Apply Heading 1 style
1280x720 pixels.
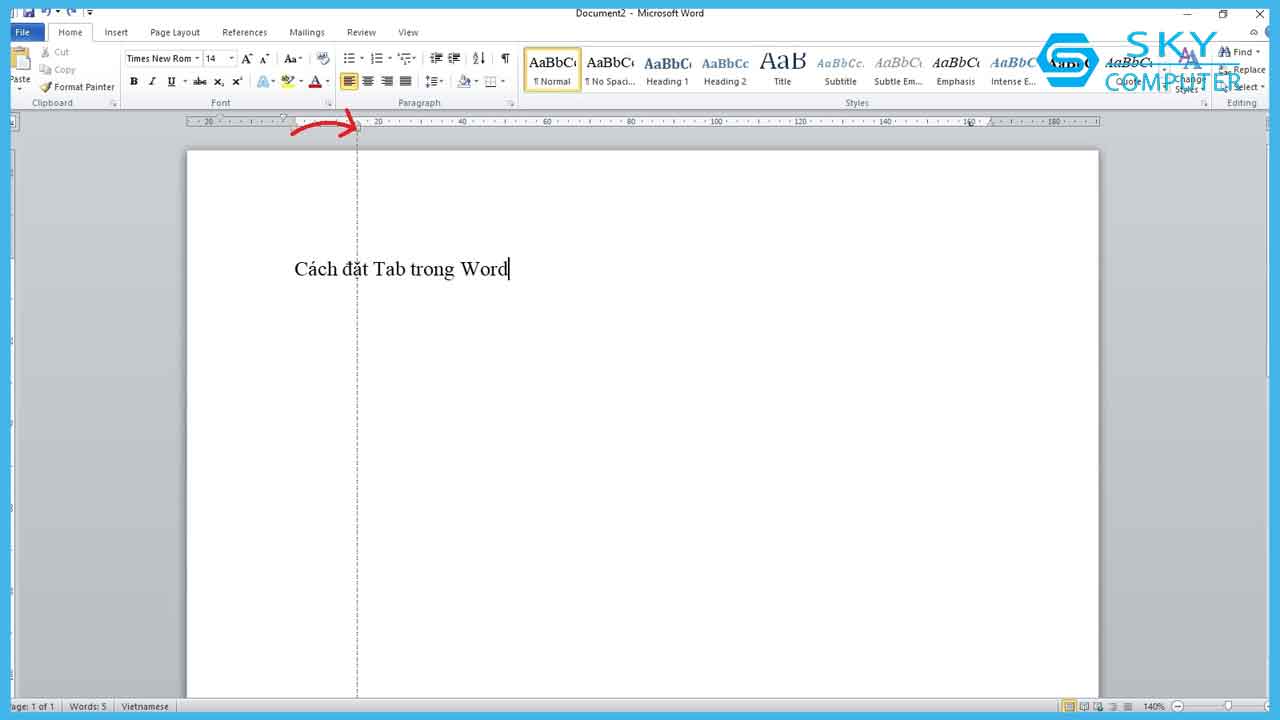point(667,70)
